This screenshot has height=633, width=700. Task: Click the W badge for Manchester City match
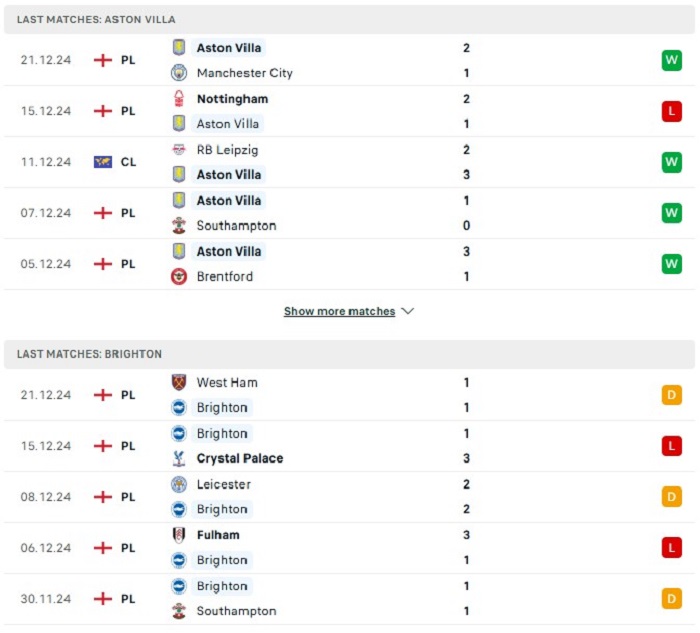(671, 60)
